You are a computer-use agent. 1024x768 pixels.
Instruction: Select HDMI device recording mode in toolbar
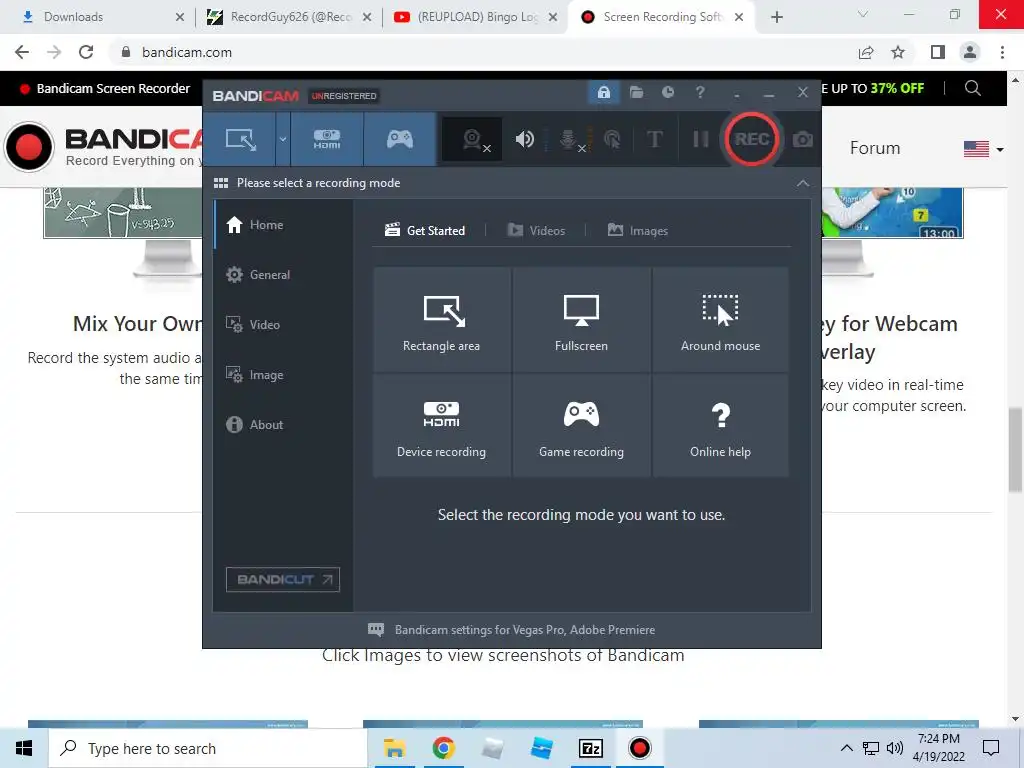327,139
